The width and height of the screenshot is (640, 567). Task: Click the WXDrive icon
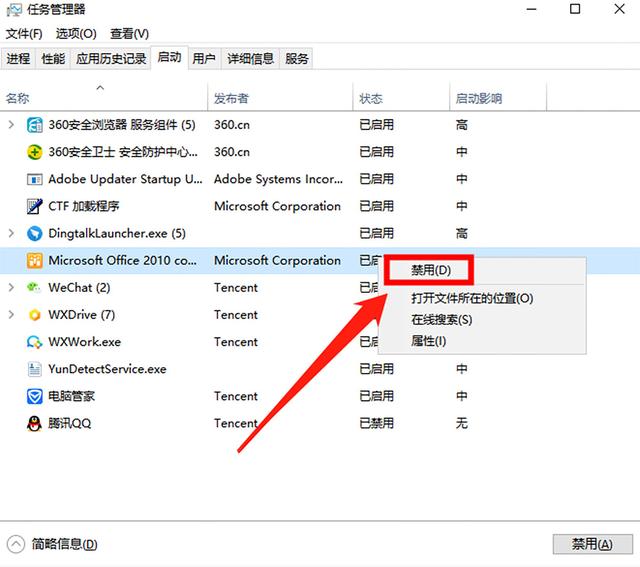coord(35,315)
